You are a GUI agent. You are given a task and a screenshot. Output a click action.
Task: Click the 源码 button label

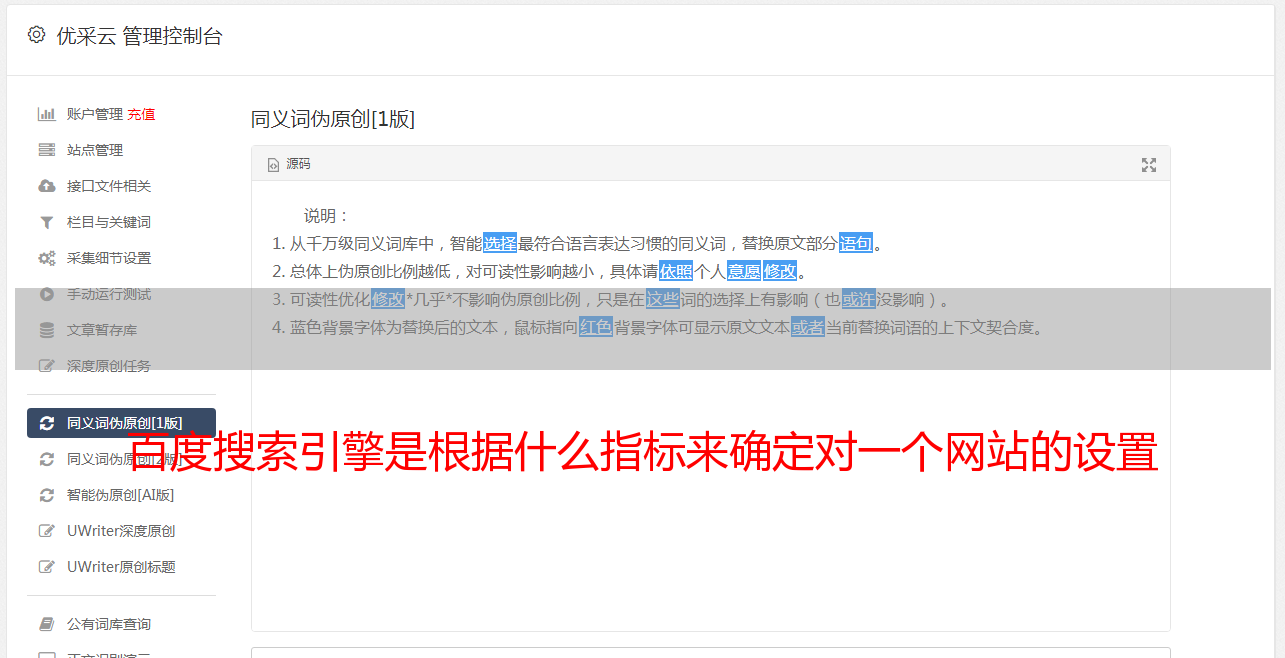tap(298, 164)
